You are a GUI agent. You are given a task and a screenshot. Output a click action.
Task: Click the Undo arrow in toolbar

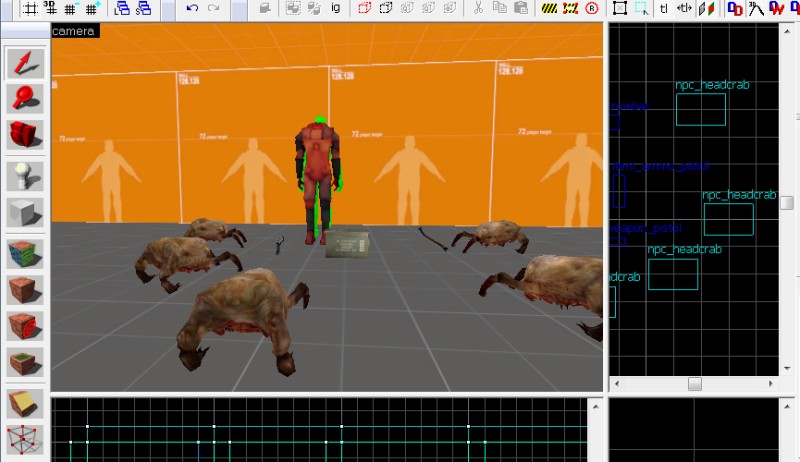[192, 9]
